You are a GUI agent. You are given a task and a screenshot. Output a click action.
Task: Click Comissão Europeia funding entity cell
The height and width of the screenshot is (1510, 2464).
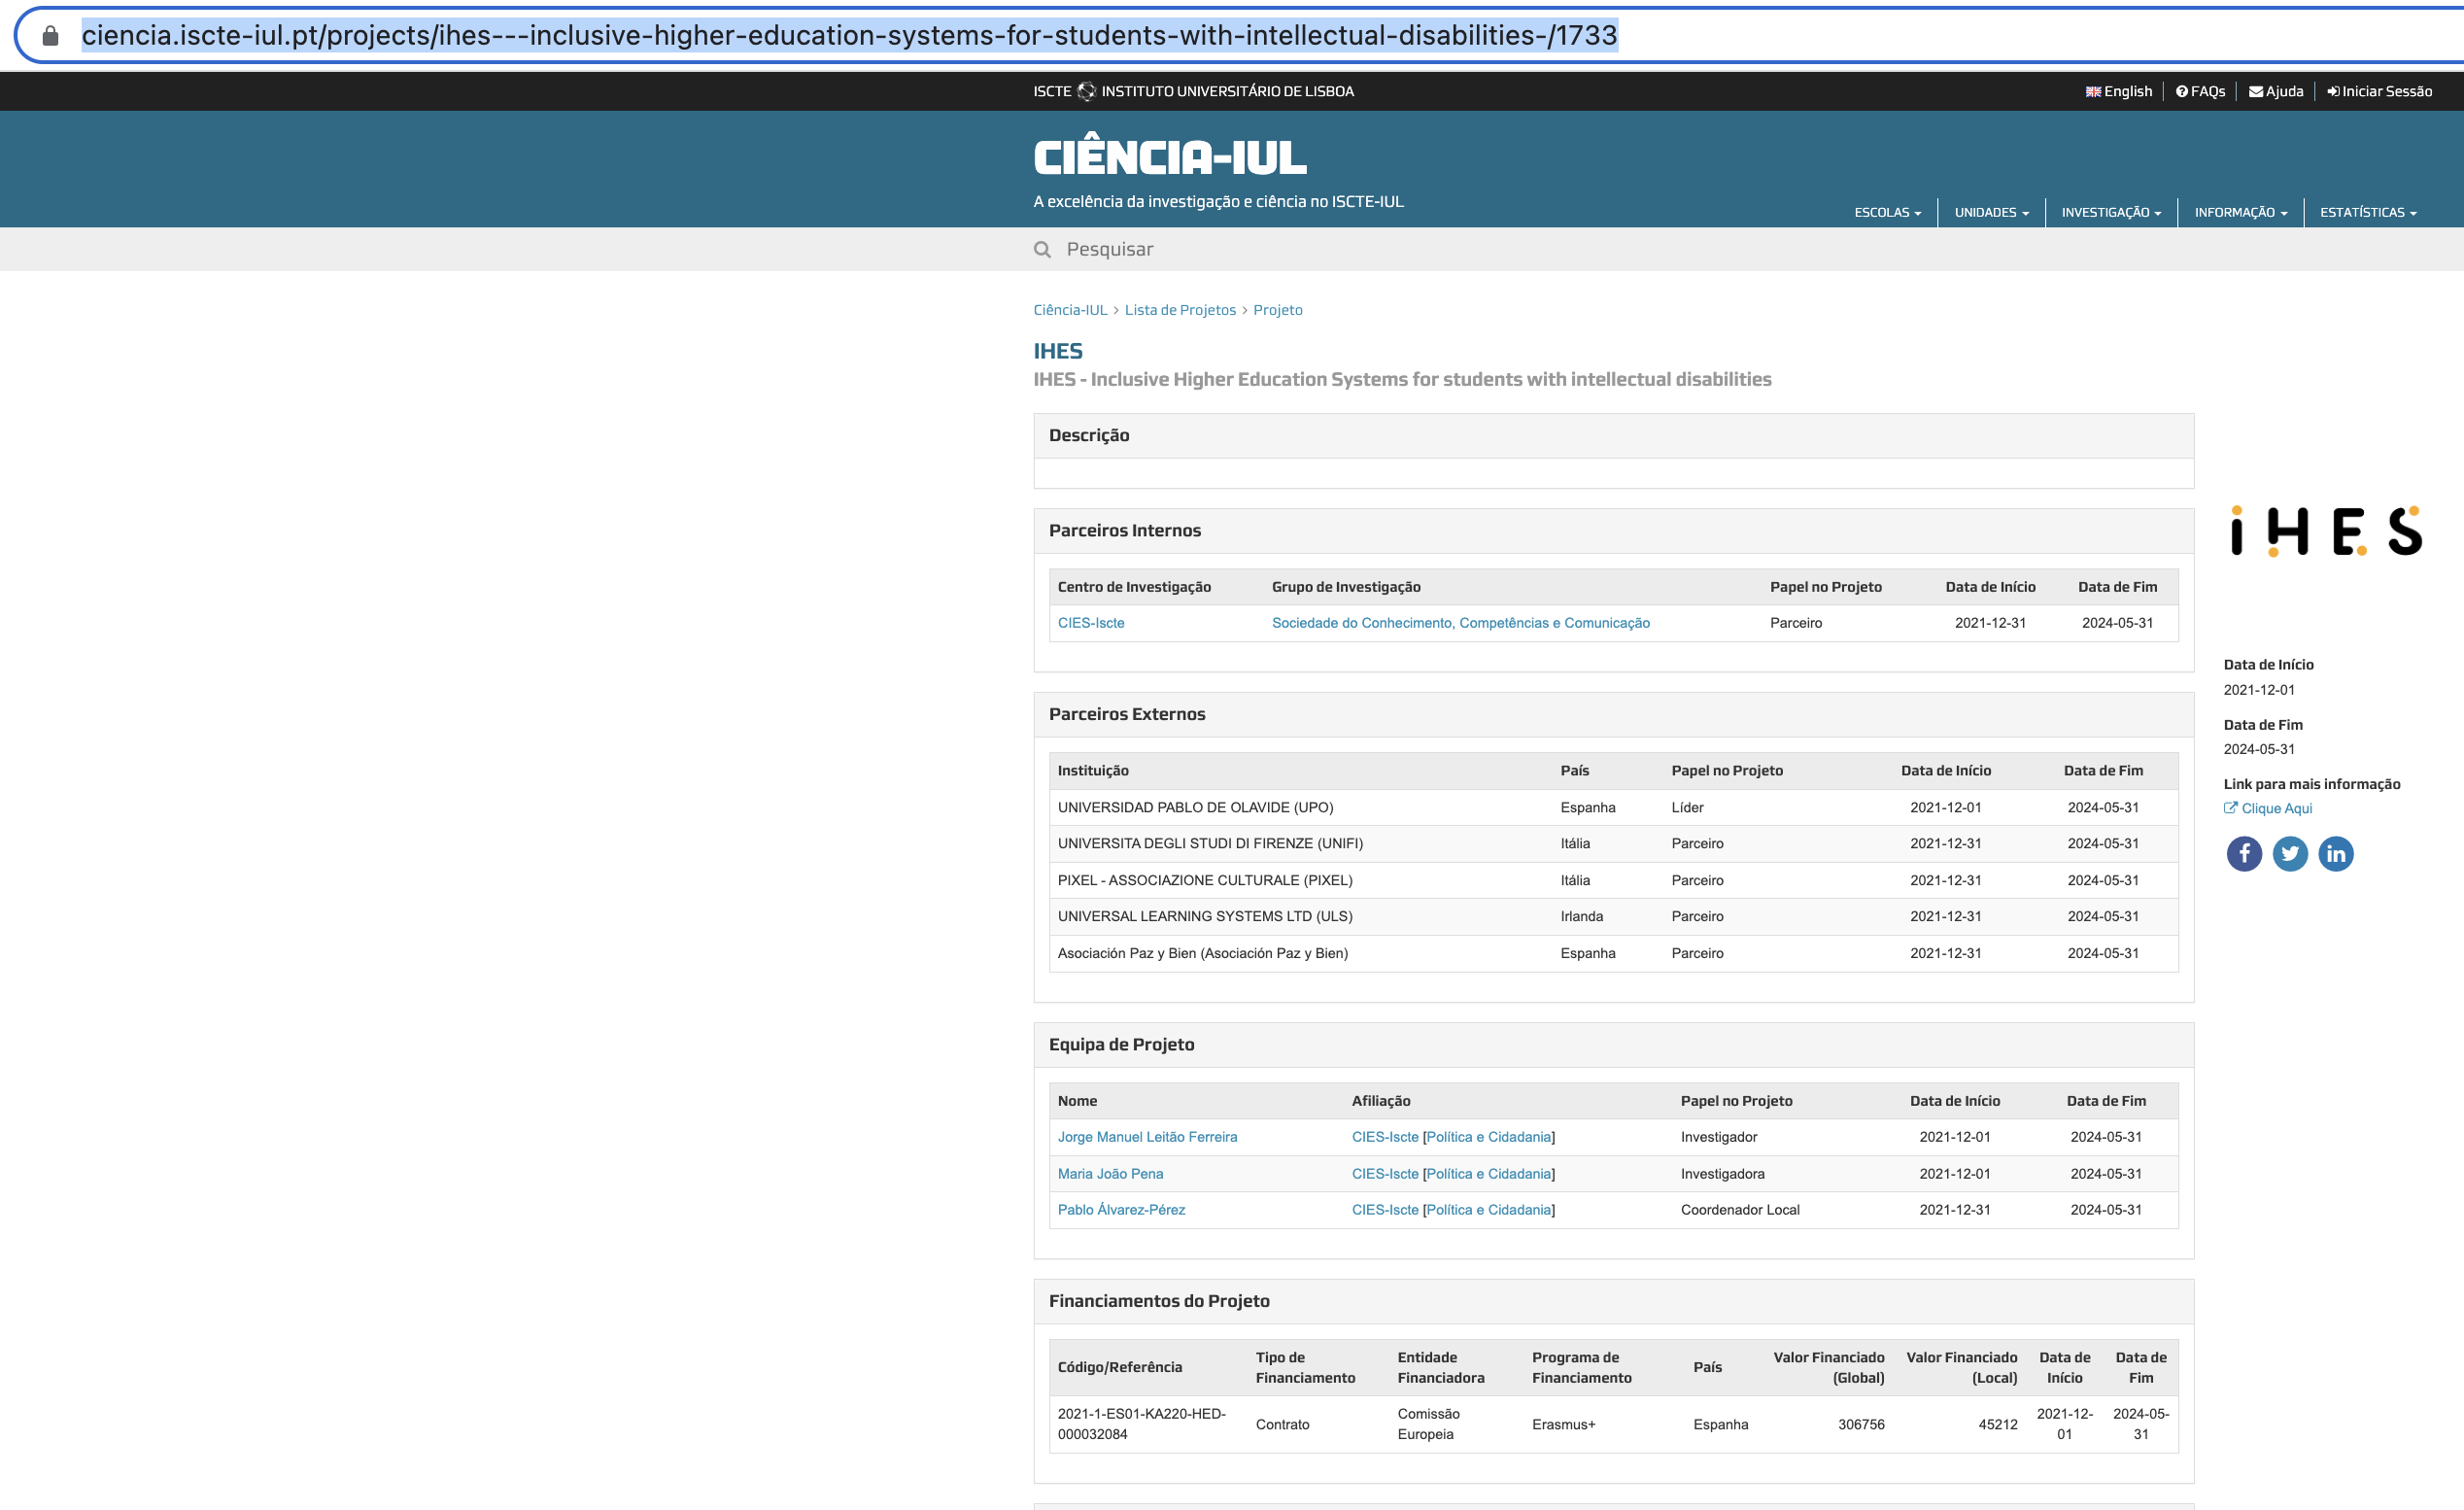click(x=1428, y=1424)
